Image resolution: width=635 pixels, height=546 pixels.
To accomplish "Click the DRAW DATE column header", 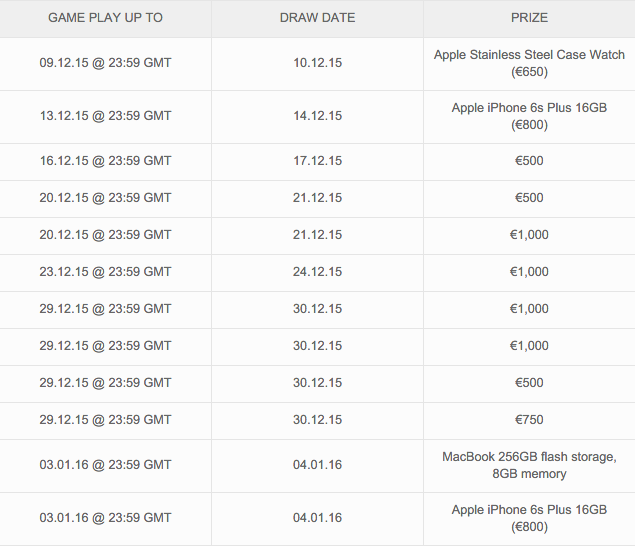I will click(x=318, y=18).
